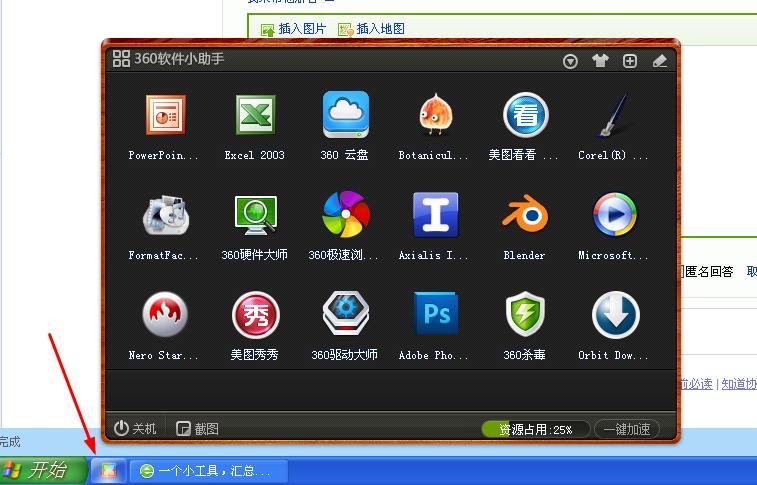The width and height of the screenshot is (757, 485).
Task: Click the edit pencil icon in header
Action: click(x=659, y=61)
